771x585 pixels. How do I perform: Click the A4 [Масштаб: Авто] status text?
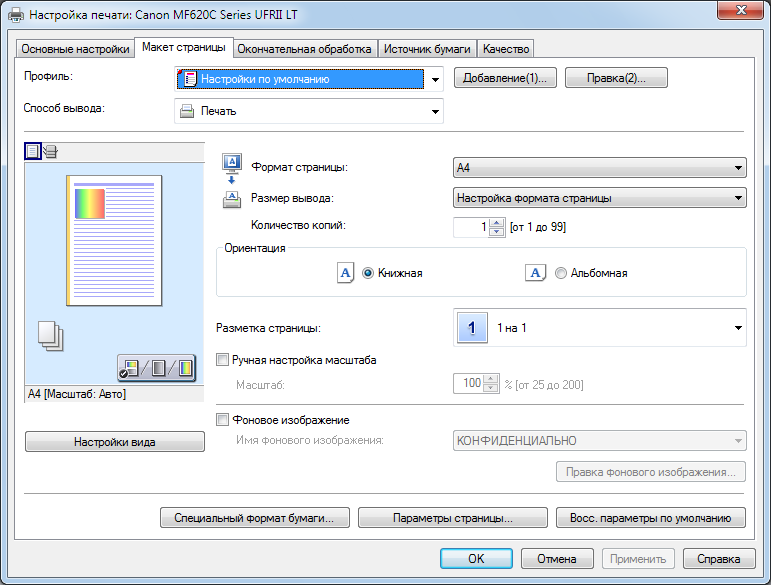pos(77,394)
